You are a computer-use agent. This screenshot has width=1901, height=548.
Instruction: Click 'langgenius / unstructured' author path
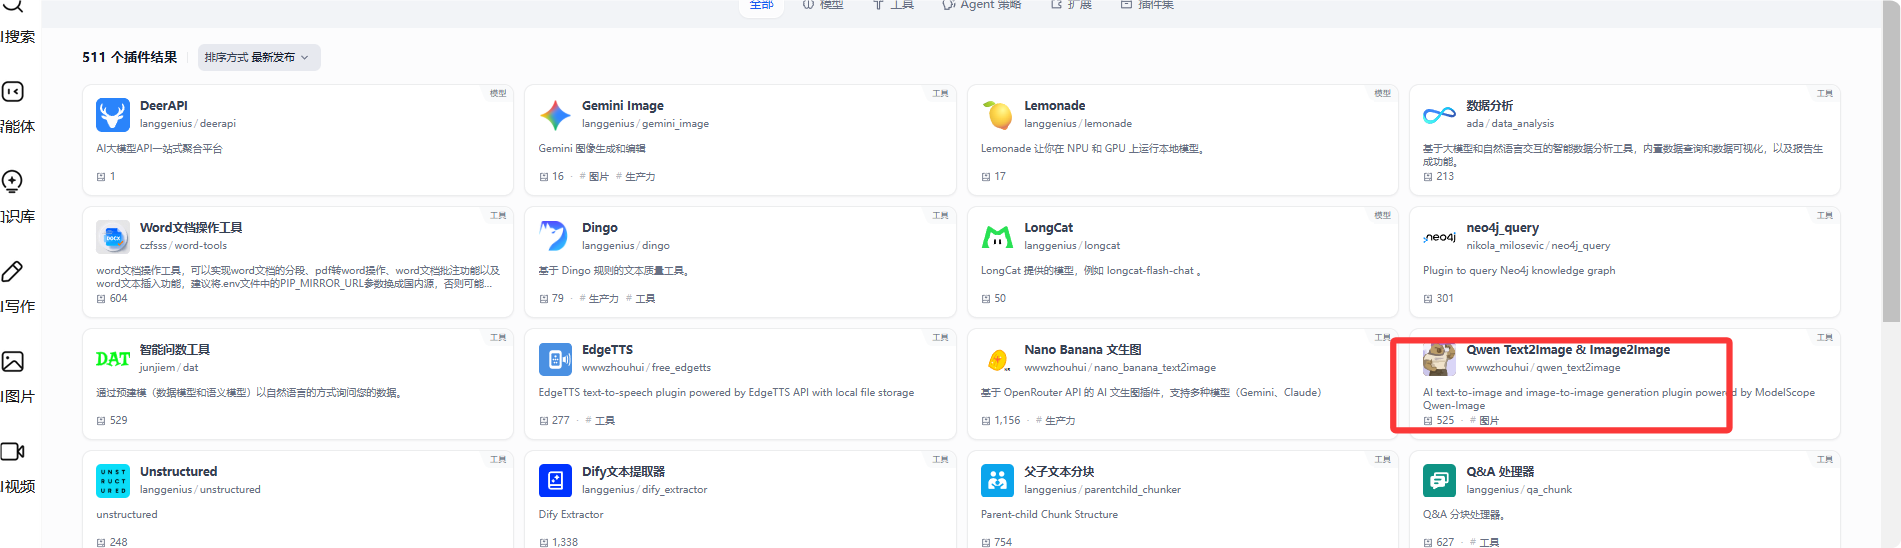click(x=200, y=490)
